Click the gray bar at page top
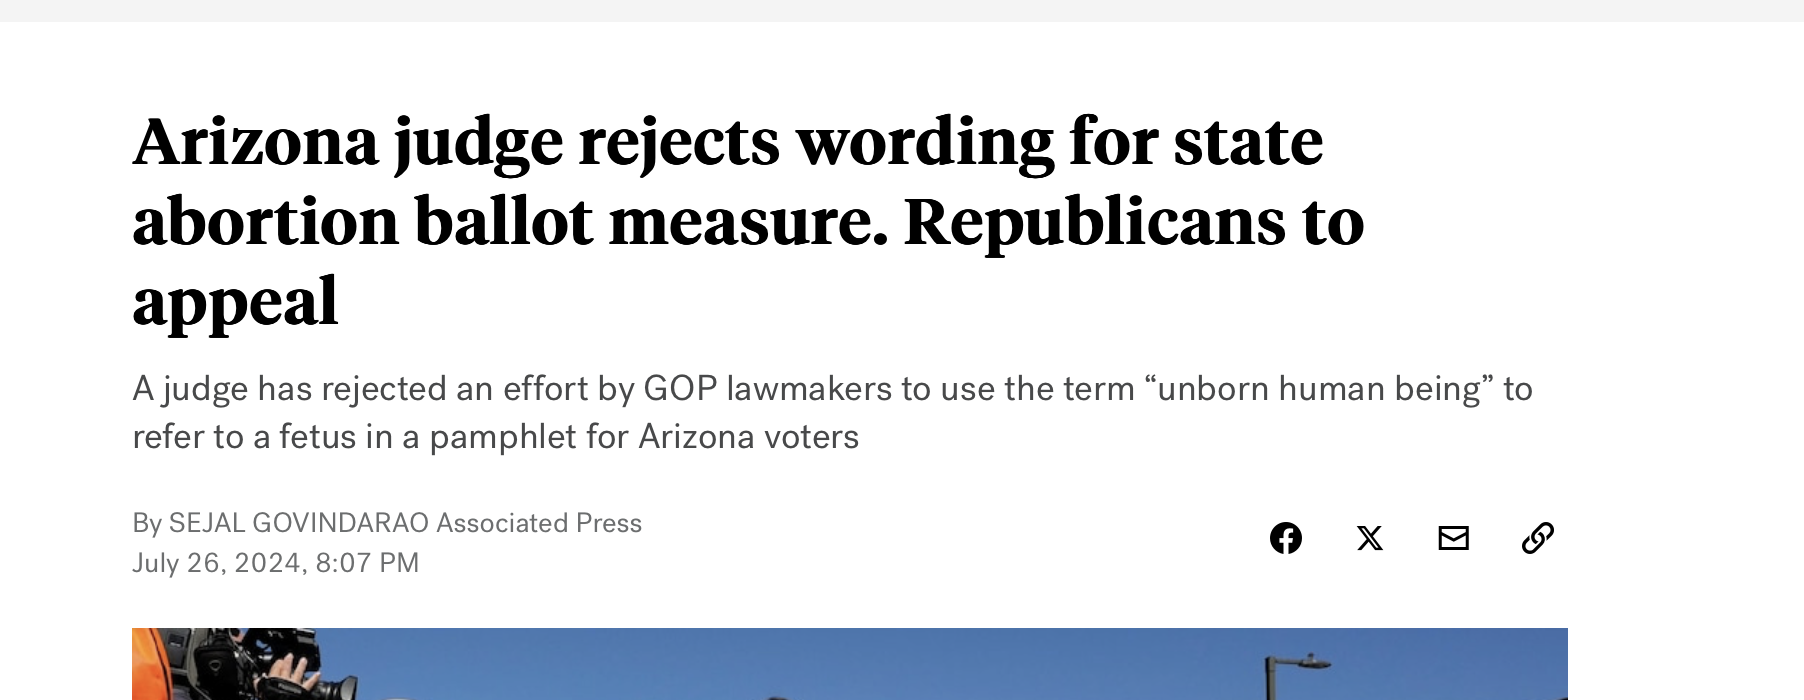The width and height of the screenshot is (1804, 700). (902, 10)
